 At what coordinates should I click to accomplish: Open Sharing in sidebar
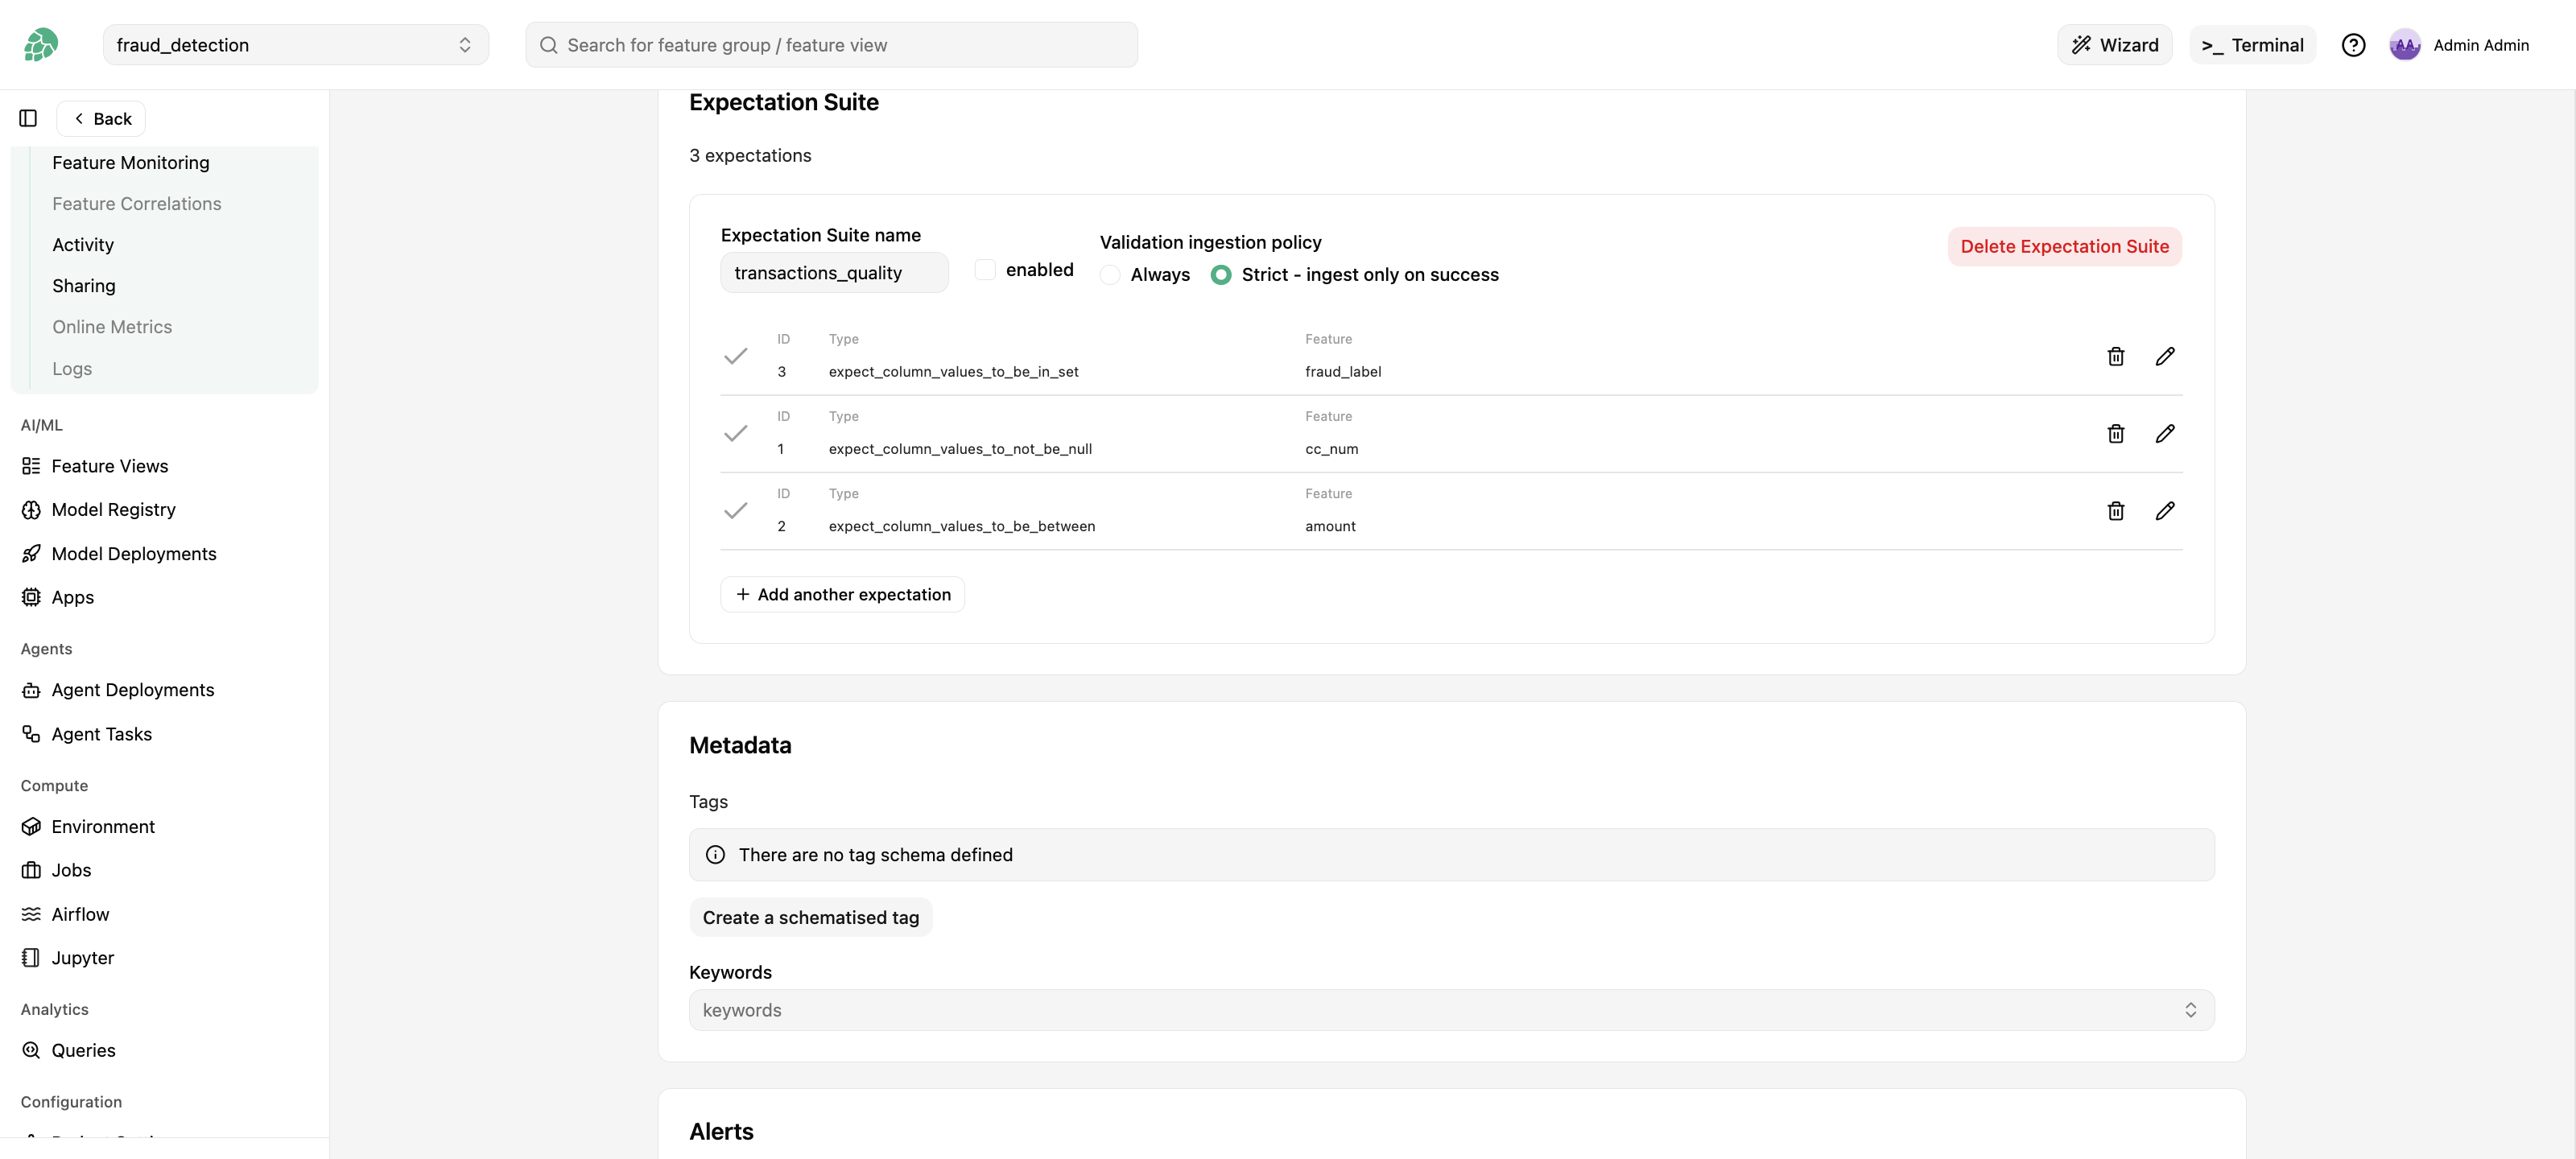84,286
